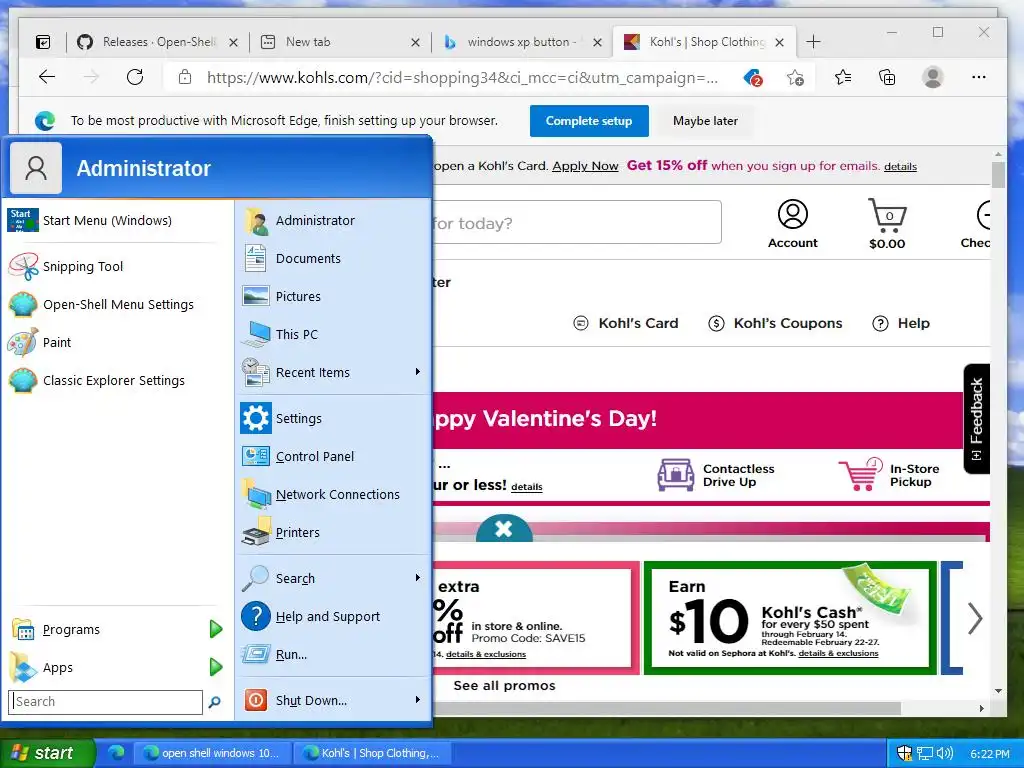Switch to open shell windows 10 taskbar window
Viewport: 1024px width, 768px height.
pyautogui.click(x=212, y=753)
